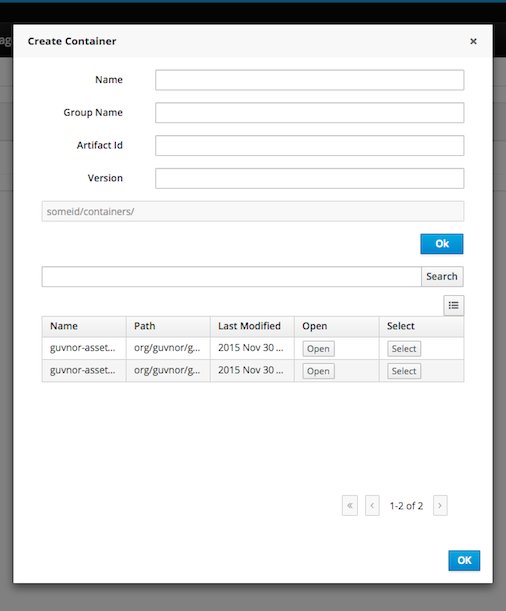Sort by Path column header
Image resolution: width=506 pixels, height=611 pixels.
(x=168, y=326)
